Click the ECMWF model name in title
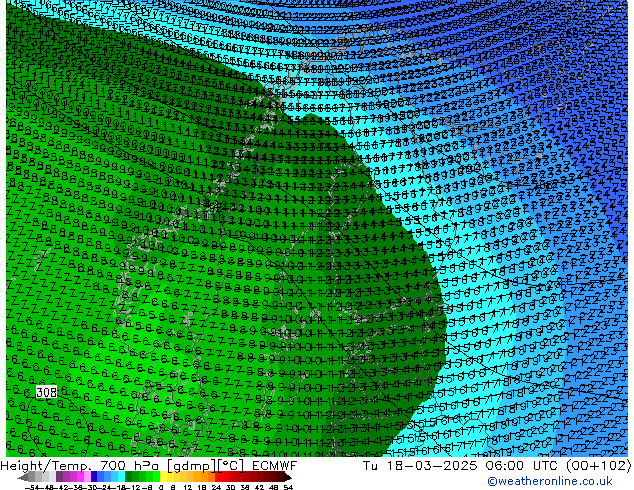The image size is (634, 490). tap(275, 466)
